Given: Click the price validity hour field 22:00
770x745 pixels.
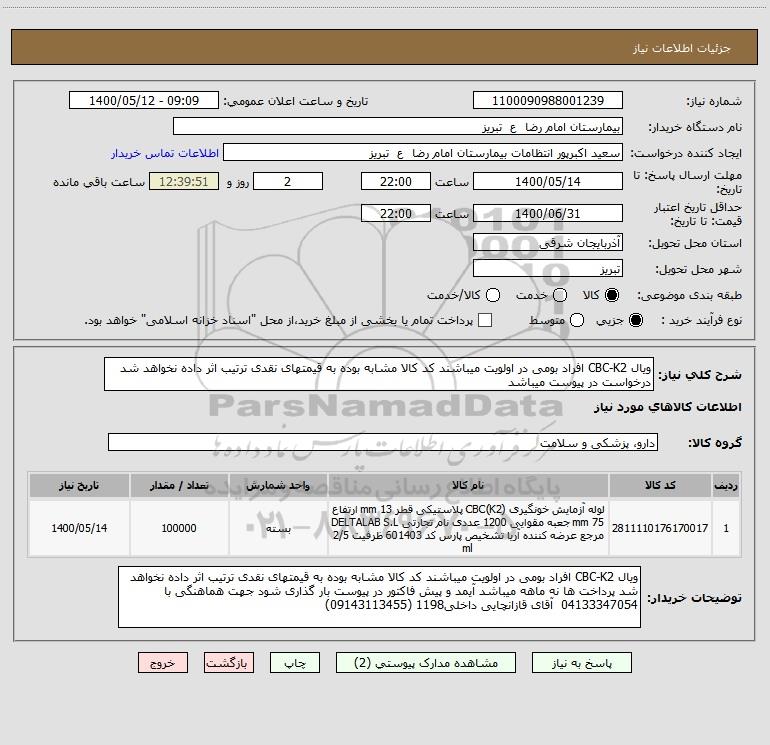Looking at the screenshot, I should tap(396, 213).
